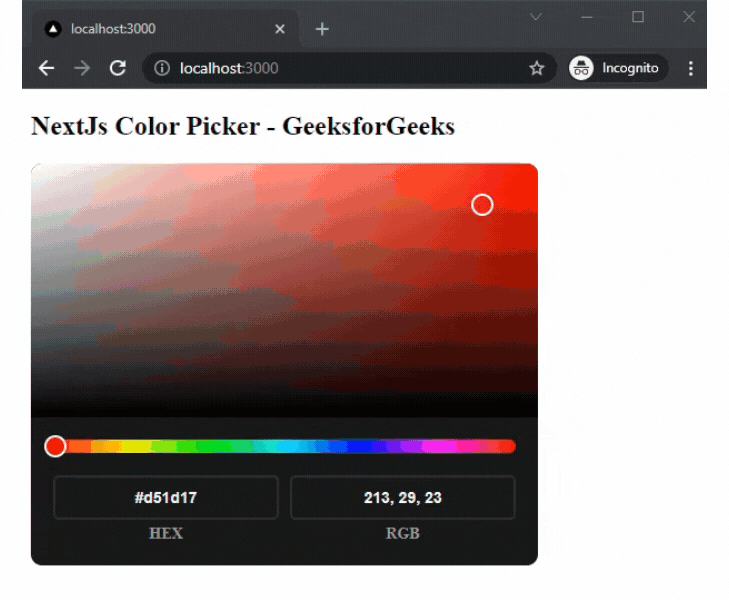
Task: Click the NextJs Color Picker heading
Action: [243, 126]
